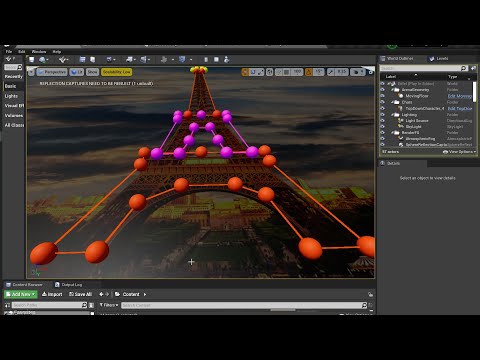
Task: Select the Lights category in Modes panel
Action: coord(13,96)
